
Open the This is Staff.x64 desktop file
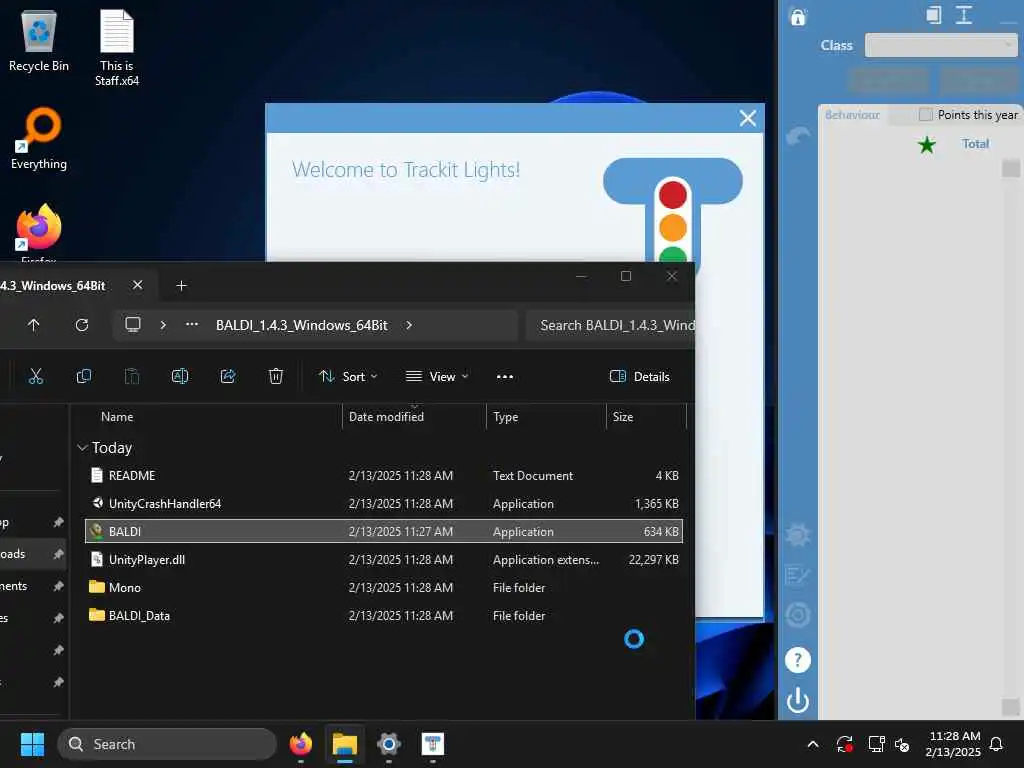tap(116, 48)
